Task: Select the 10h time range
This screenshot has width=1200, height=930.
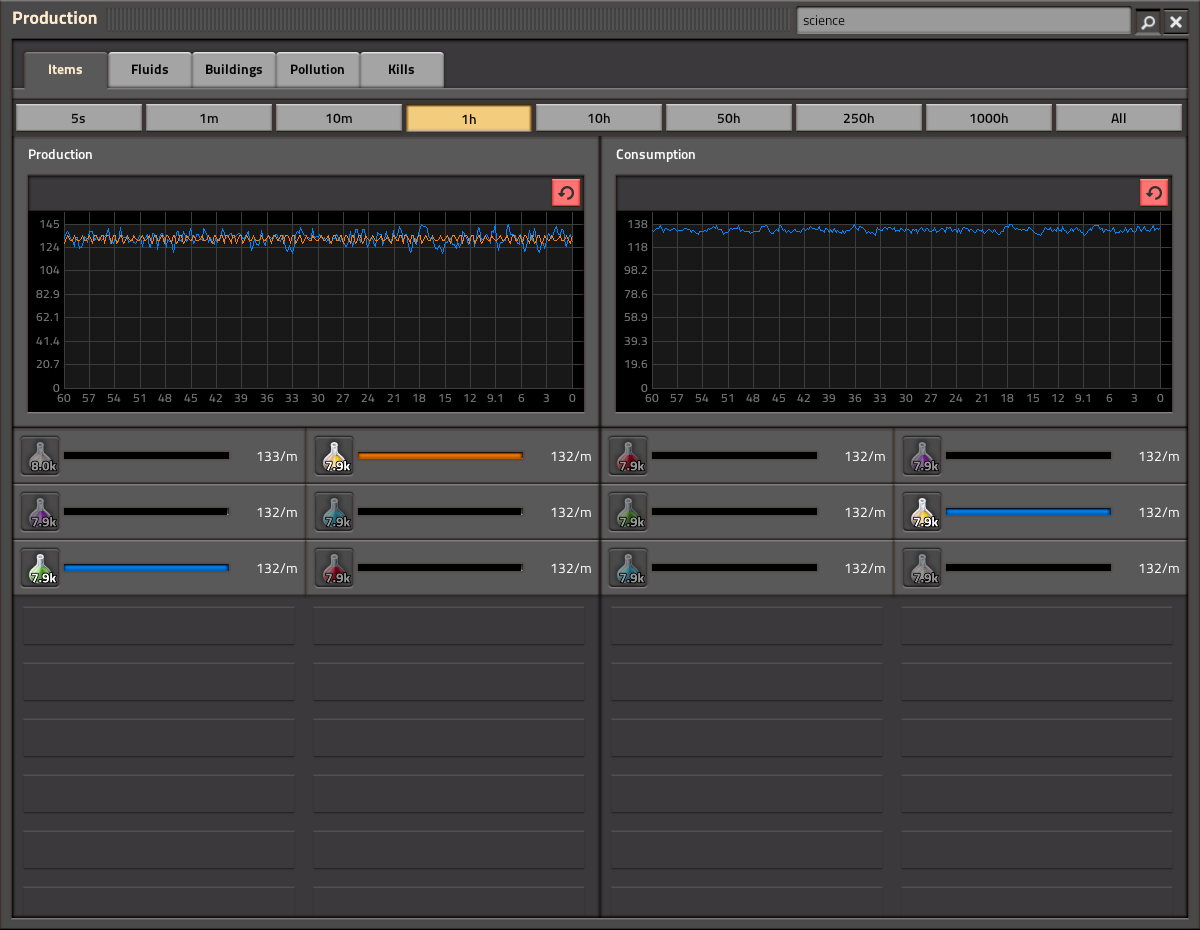Action: click(599, 118)
